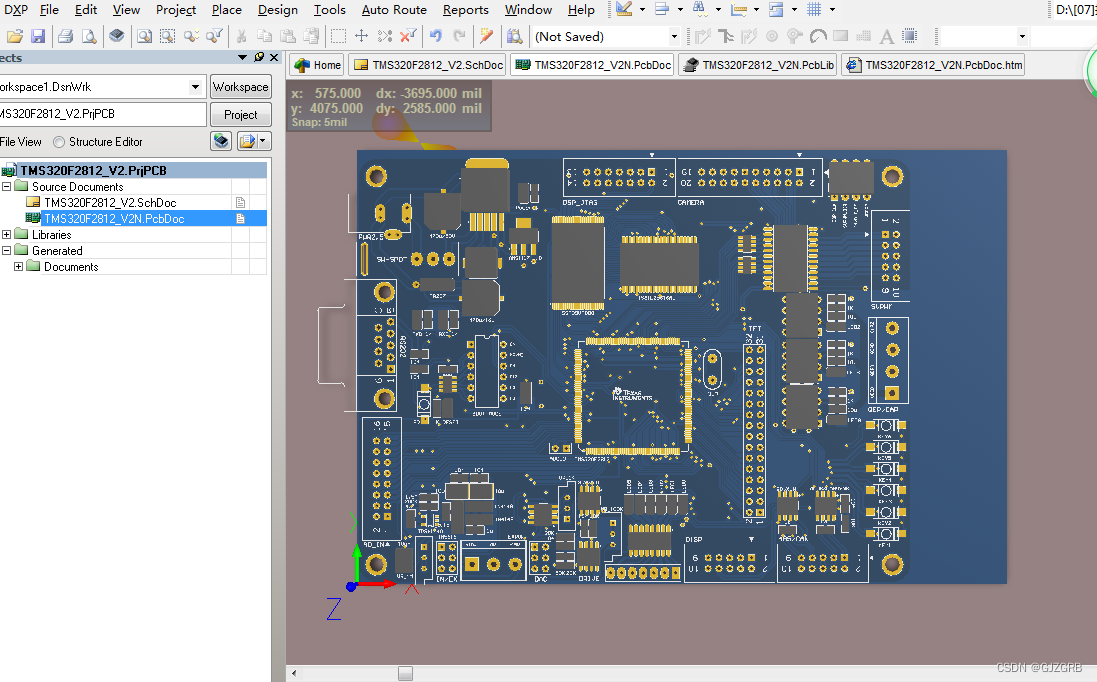The image size is (1097, 682).
Task: Select the Structure Editor radio button
Action: [59, 141]
